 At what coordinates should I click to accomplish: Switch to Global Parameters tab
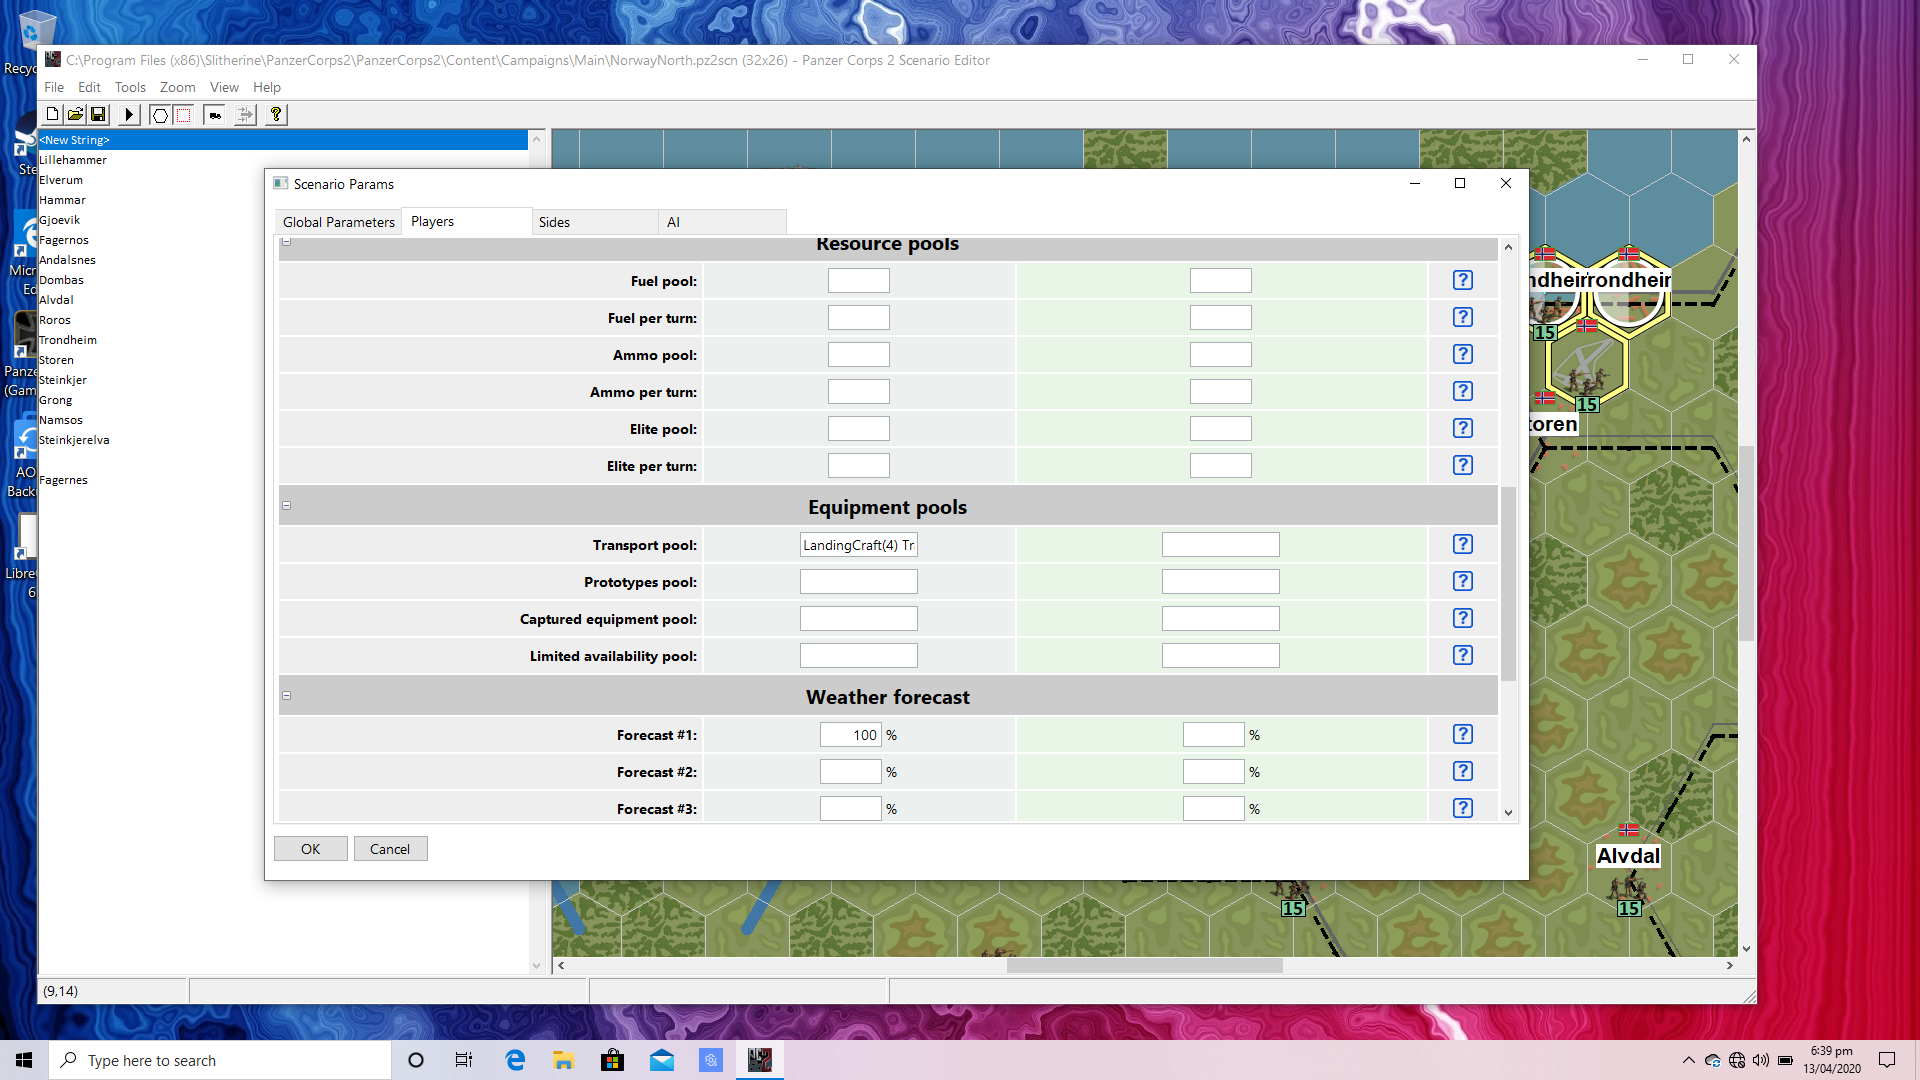point(339,222)
